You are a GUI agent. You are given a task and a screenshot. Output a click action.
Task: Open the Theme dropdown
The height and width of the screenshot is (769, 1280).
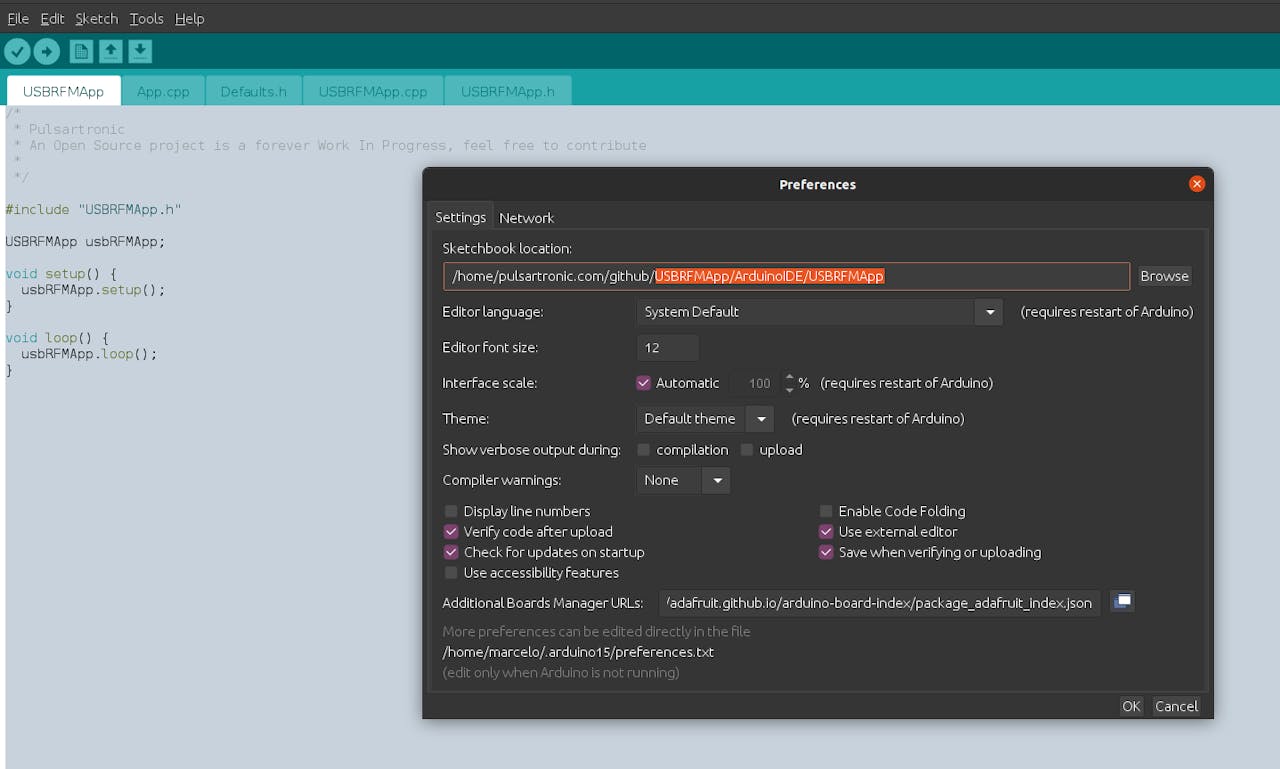click(x=761, y=419)
